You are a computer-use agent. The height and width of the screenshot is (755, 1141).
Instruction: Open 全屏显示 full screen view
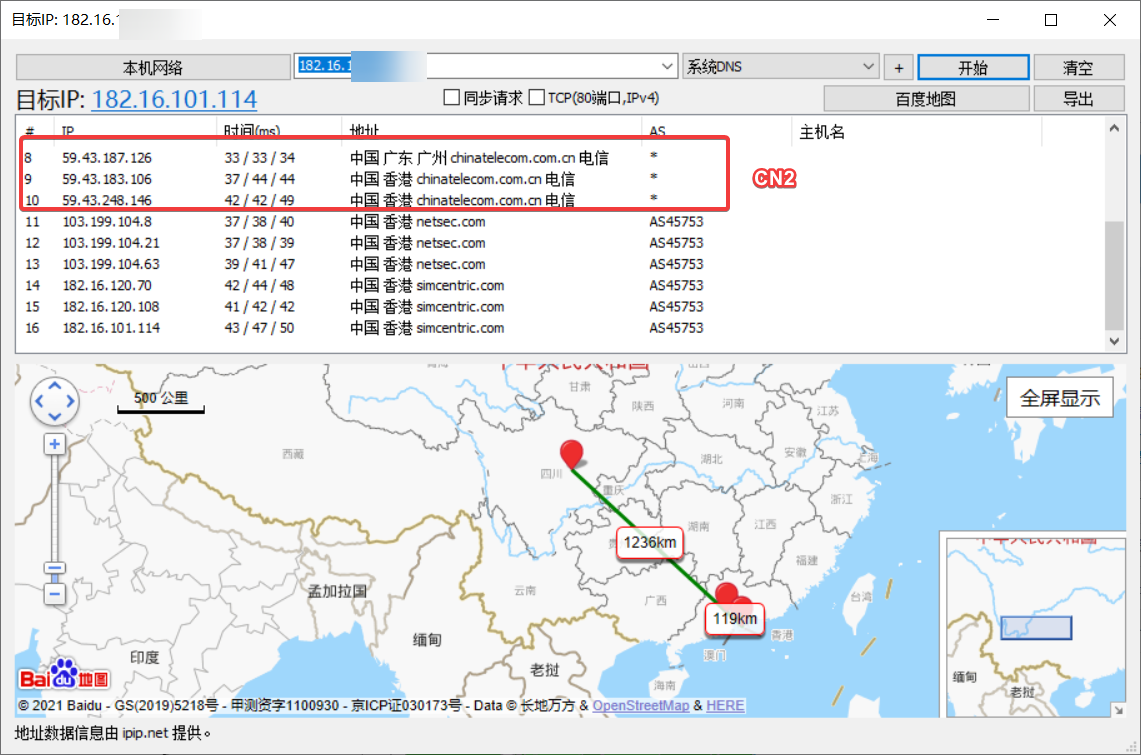[x=1059, y=397]
